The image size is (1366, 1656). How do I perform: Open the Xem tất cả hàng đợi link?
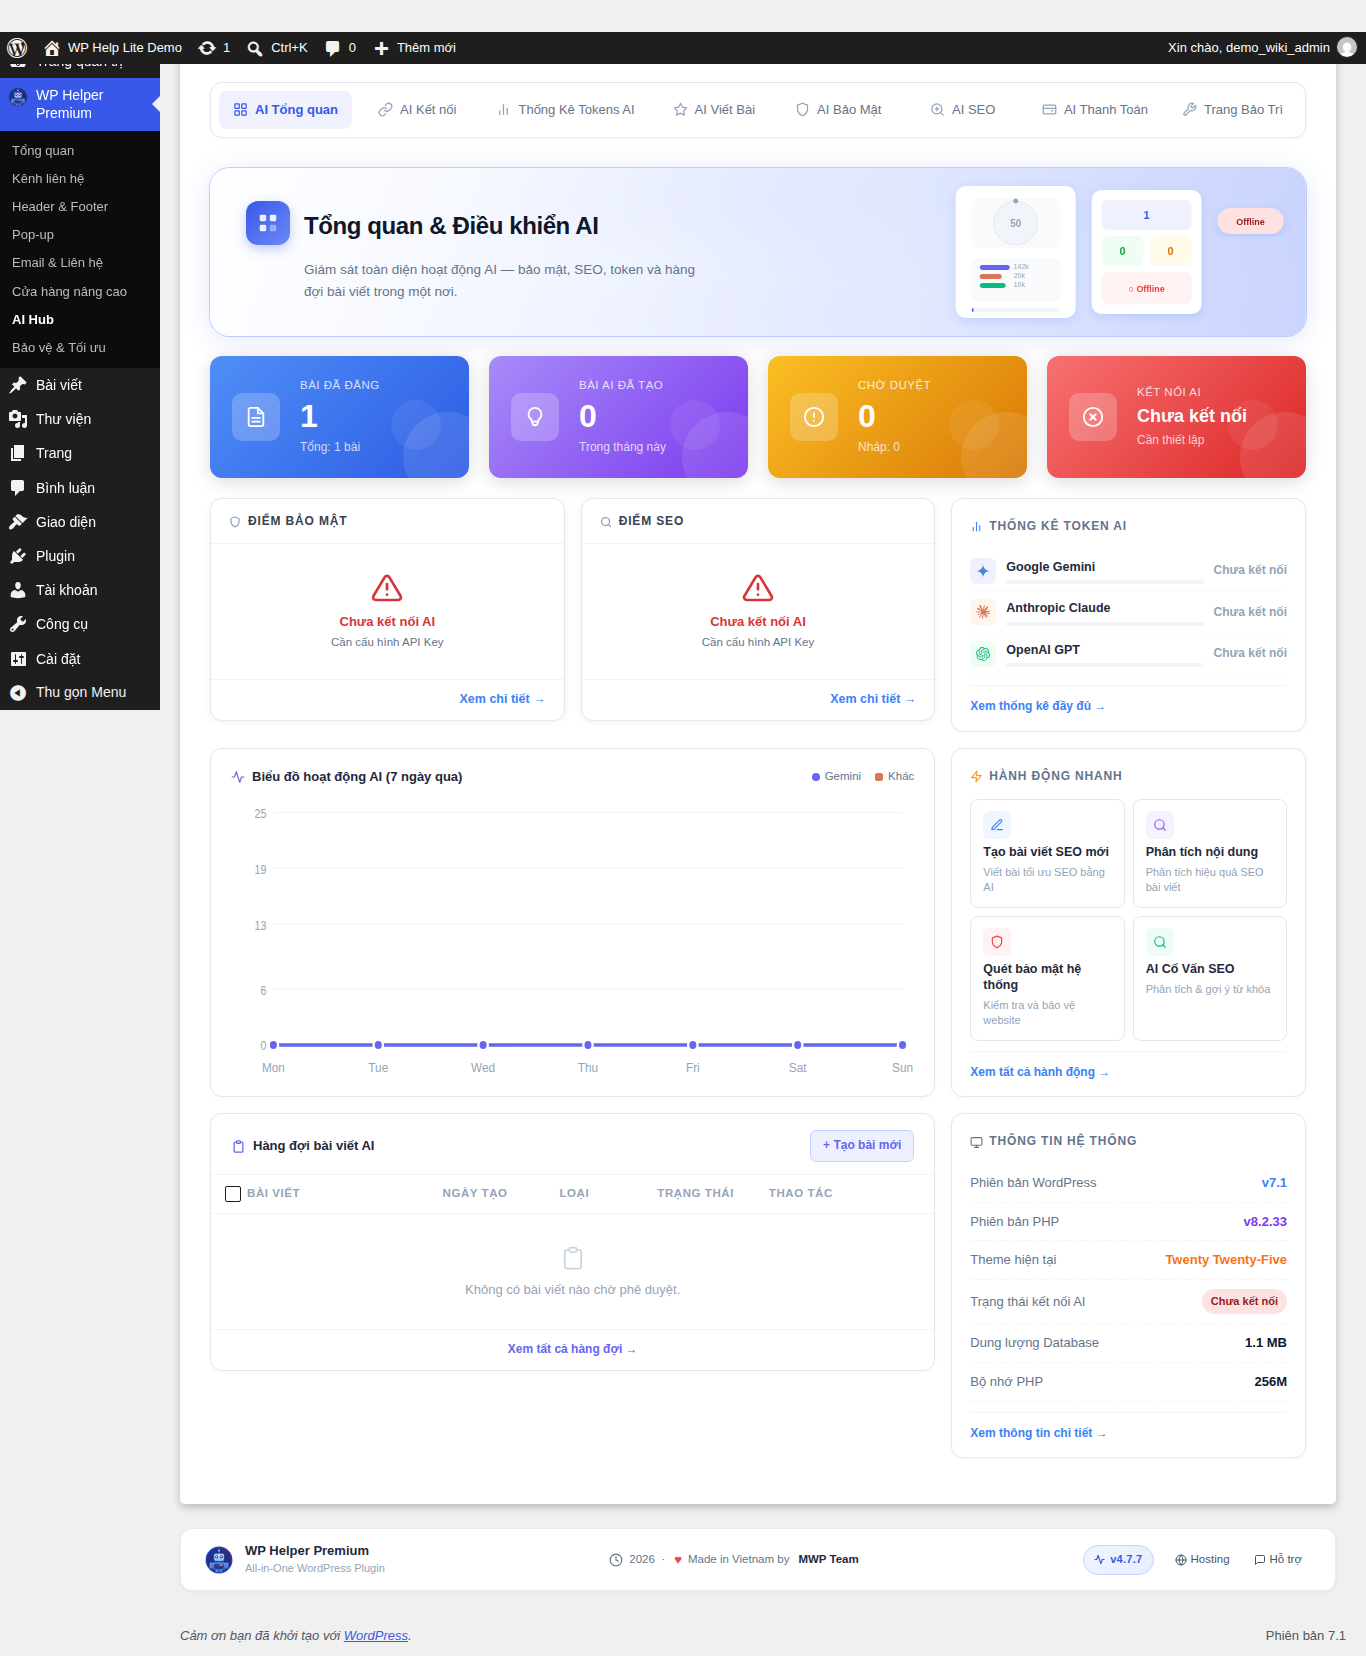pyautogui.click(x=572, y=1349)
